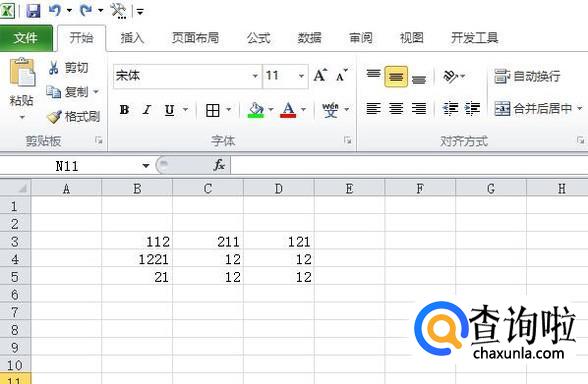
Task: Toggle Bold formatting
Action: click(124, 110)
